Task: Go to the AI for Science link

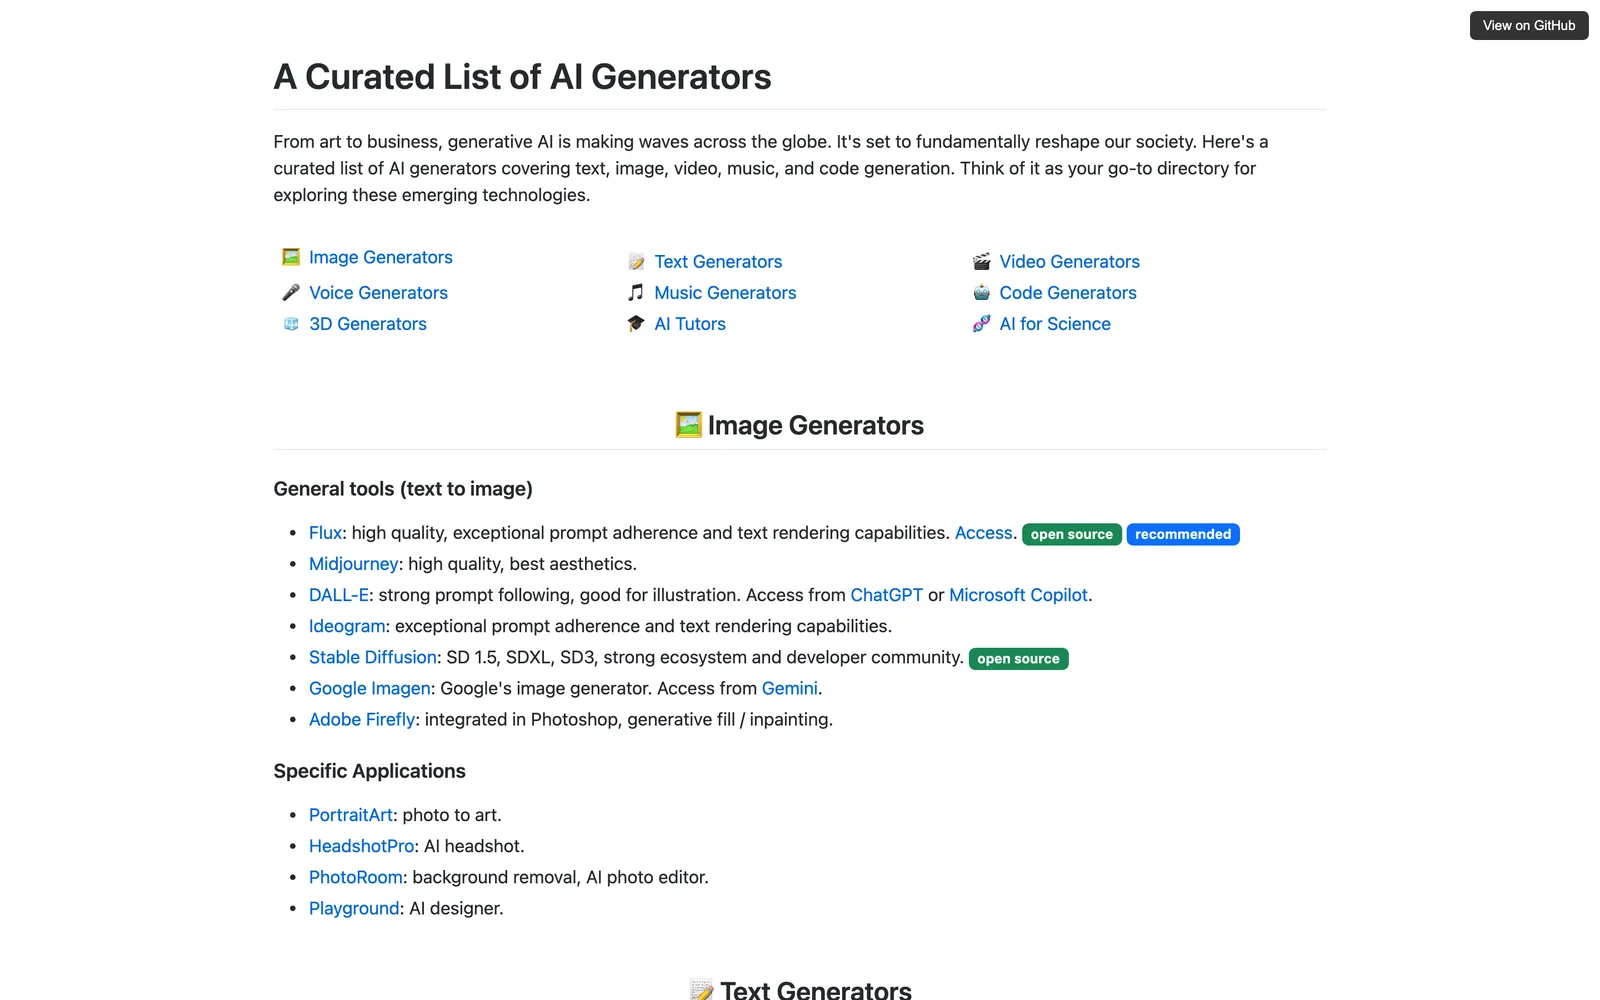Action: 1055,324
